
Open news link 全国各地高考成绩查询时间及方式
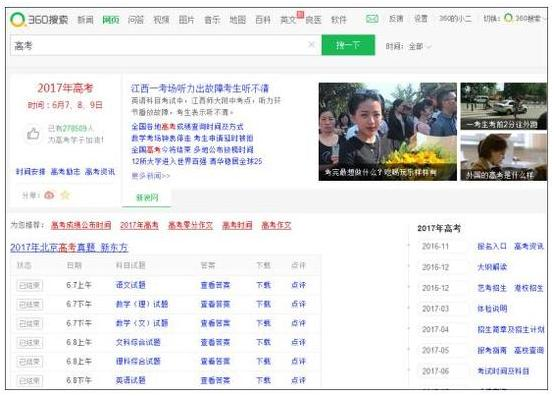click(187, 126)
